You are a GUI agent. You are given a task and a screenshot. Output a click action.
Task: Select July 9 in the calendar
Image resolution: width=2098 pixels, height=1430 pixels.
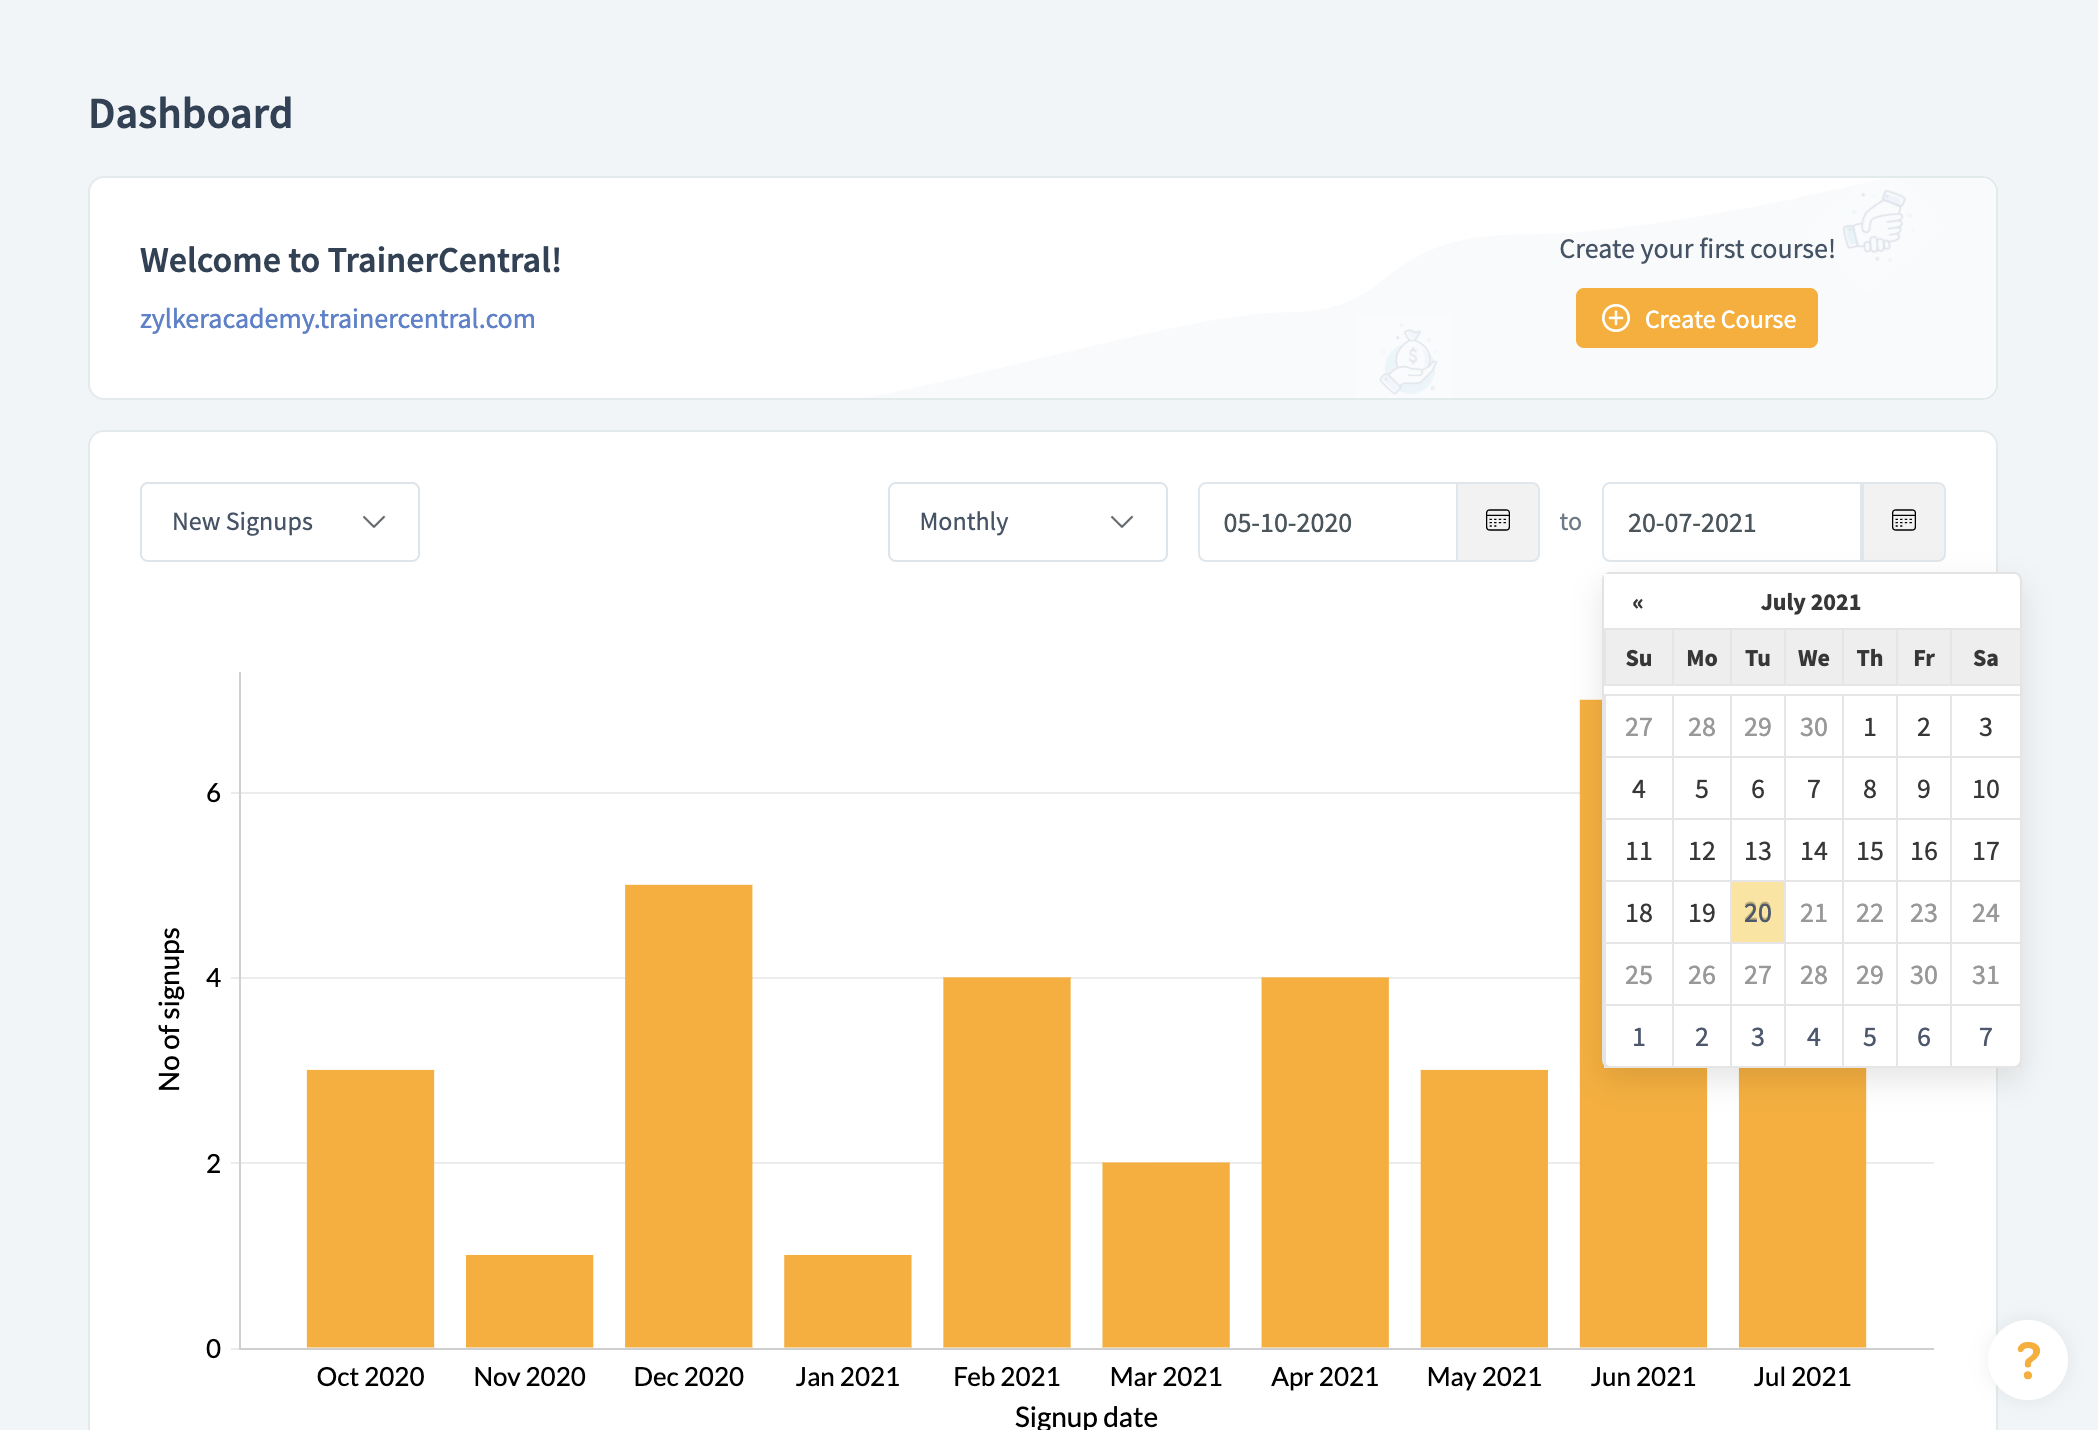[1923, 789]
